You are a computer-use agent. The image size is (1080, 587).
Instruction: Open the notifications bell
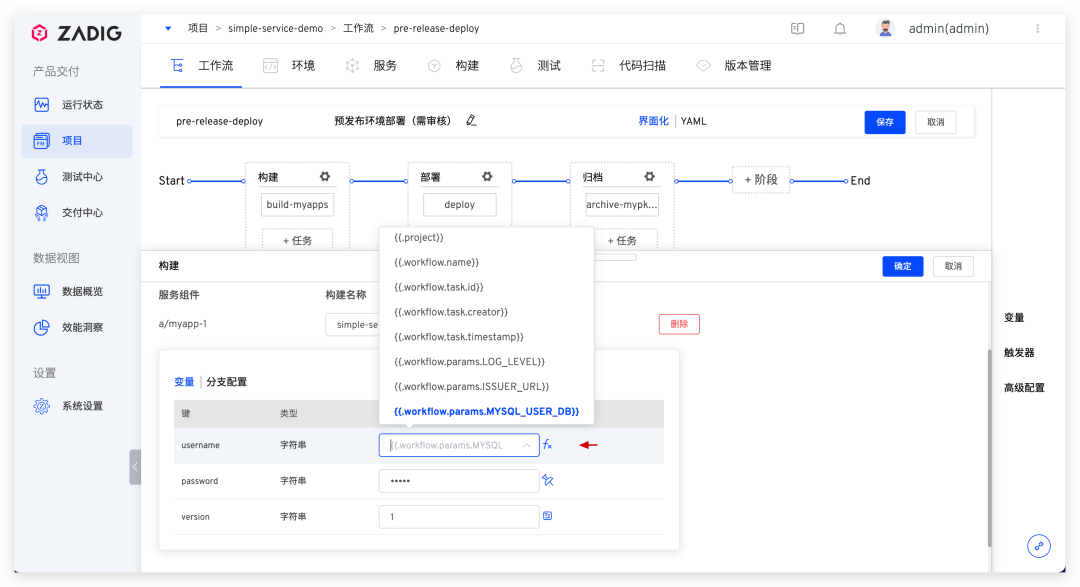(840, 28)
